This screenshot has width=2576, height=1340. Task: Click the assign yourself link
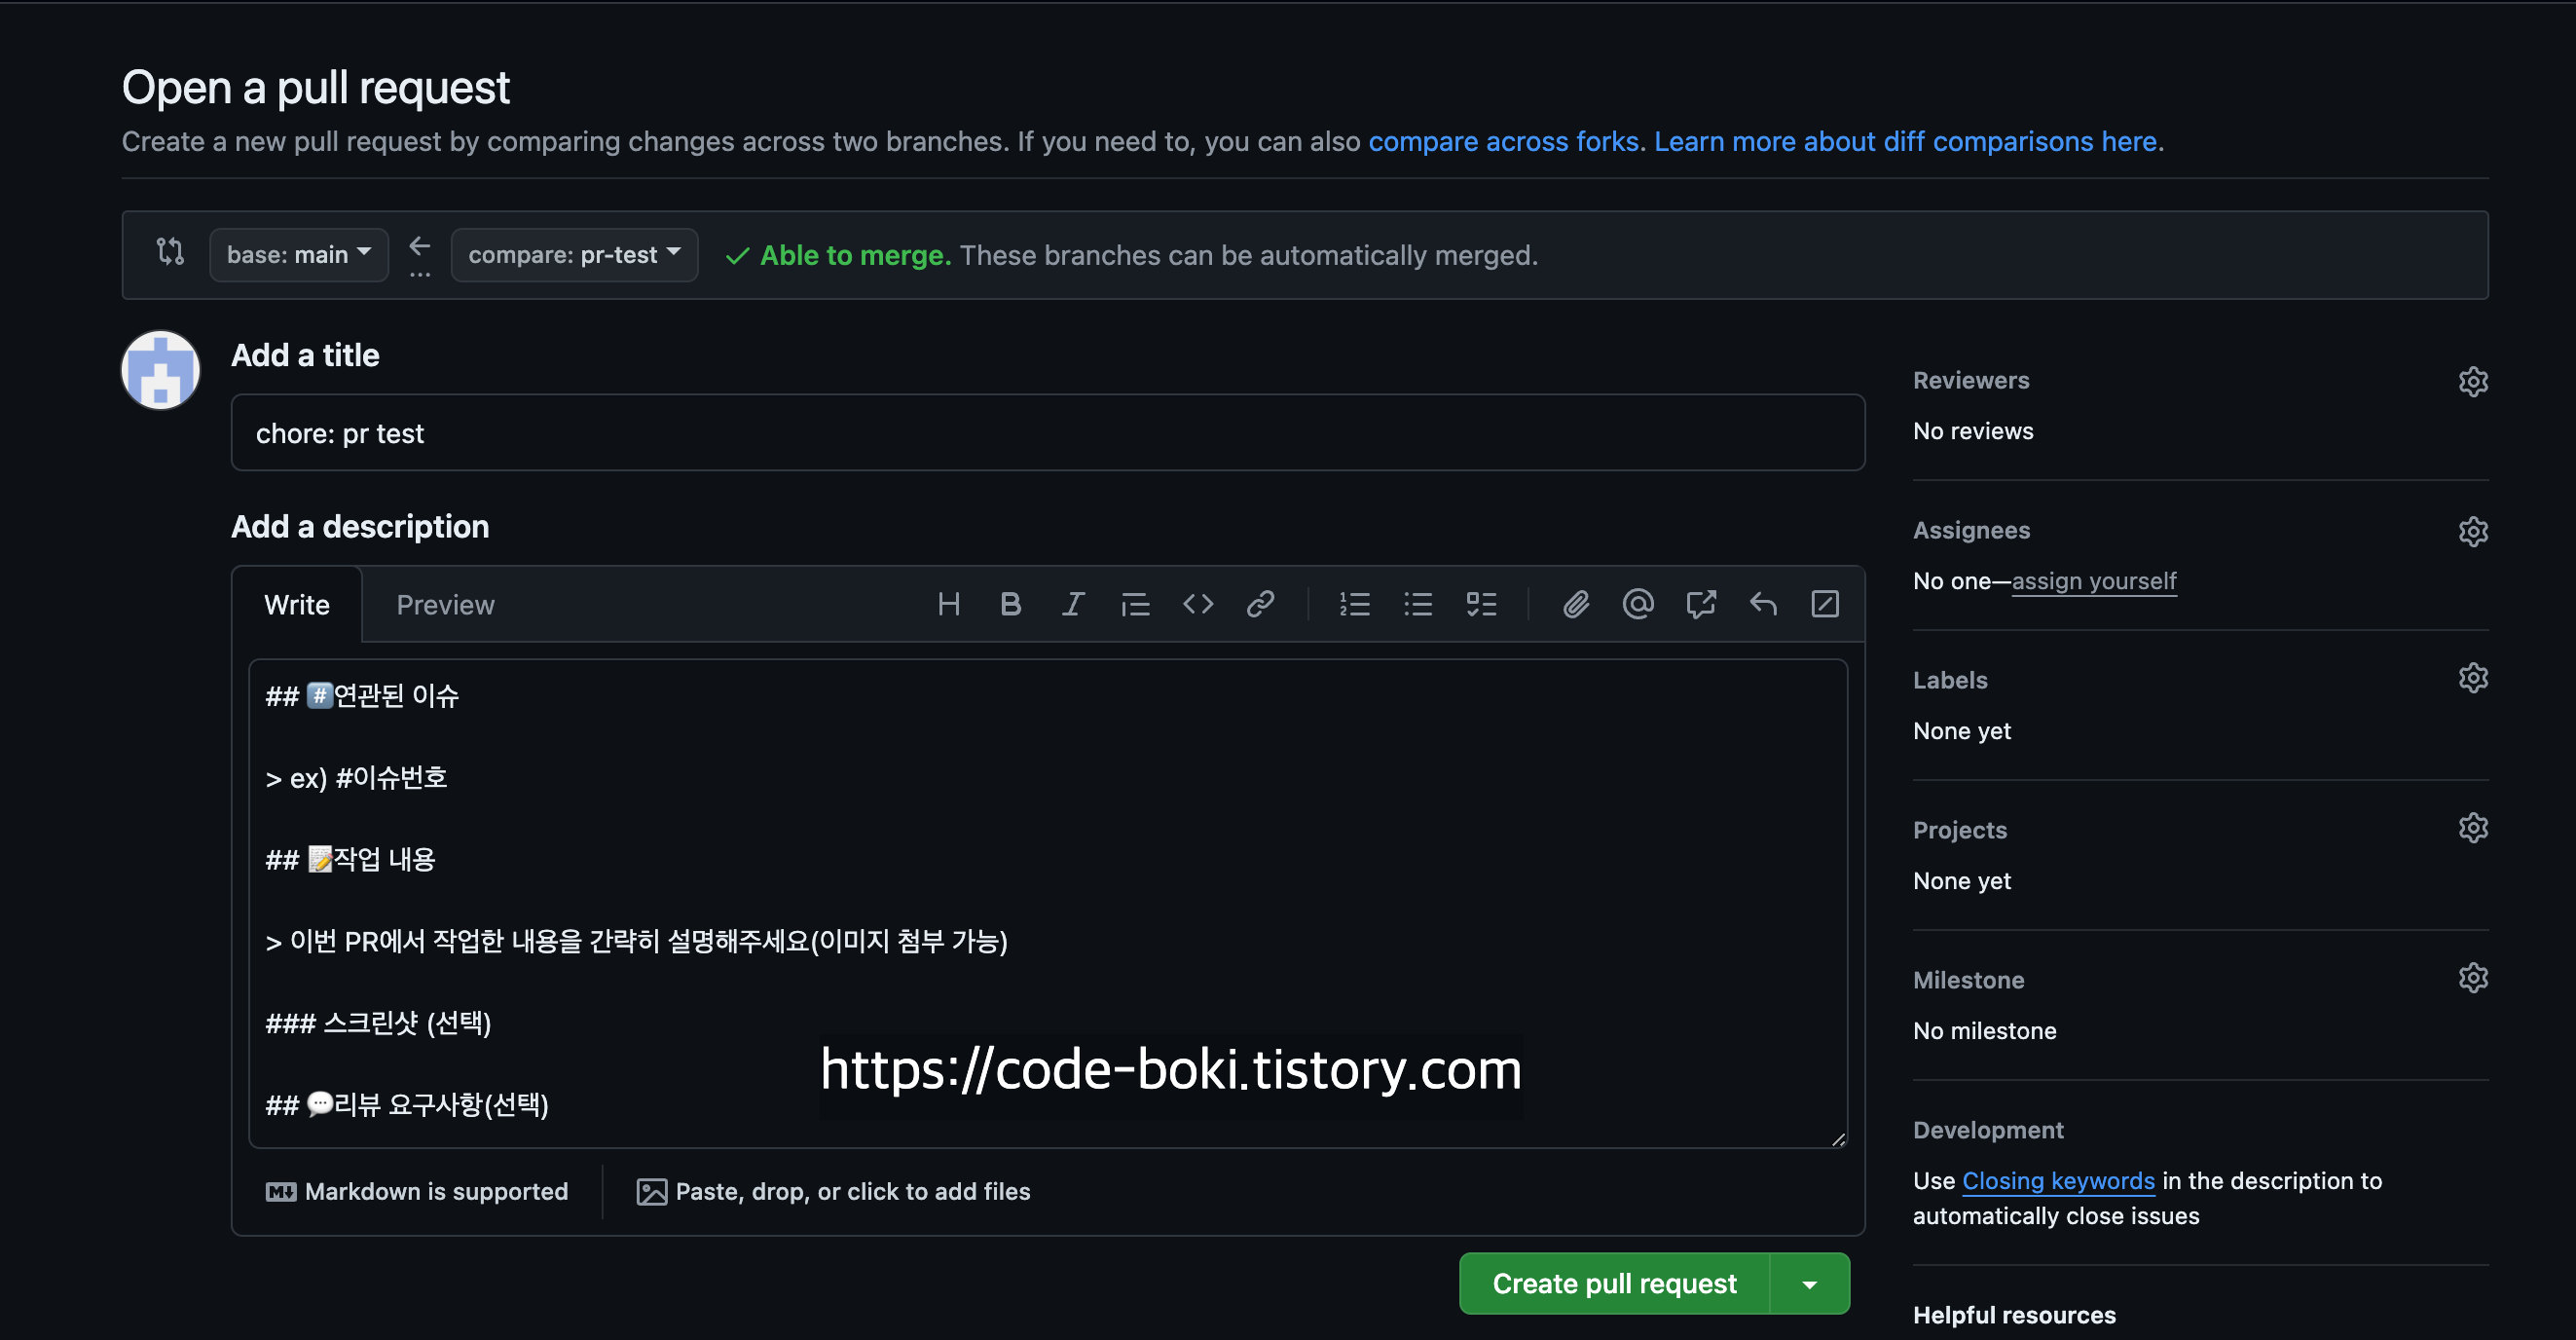(2093, 581)
